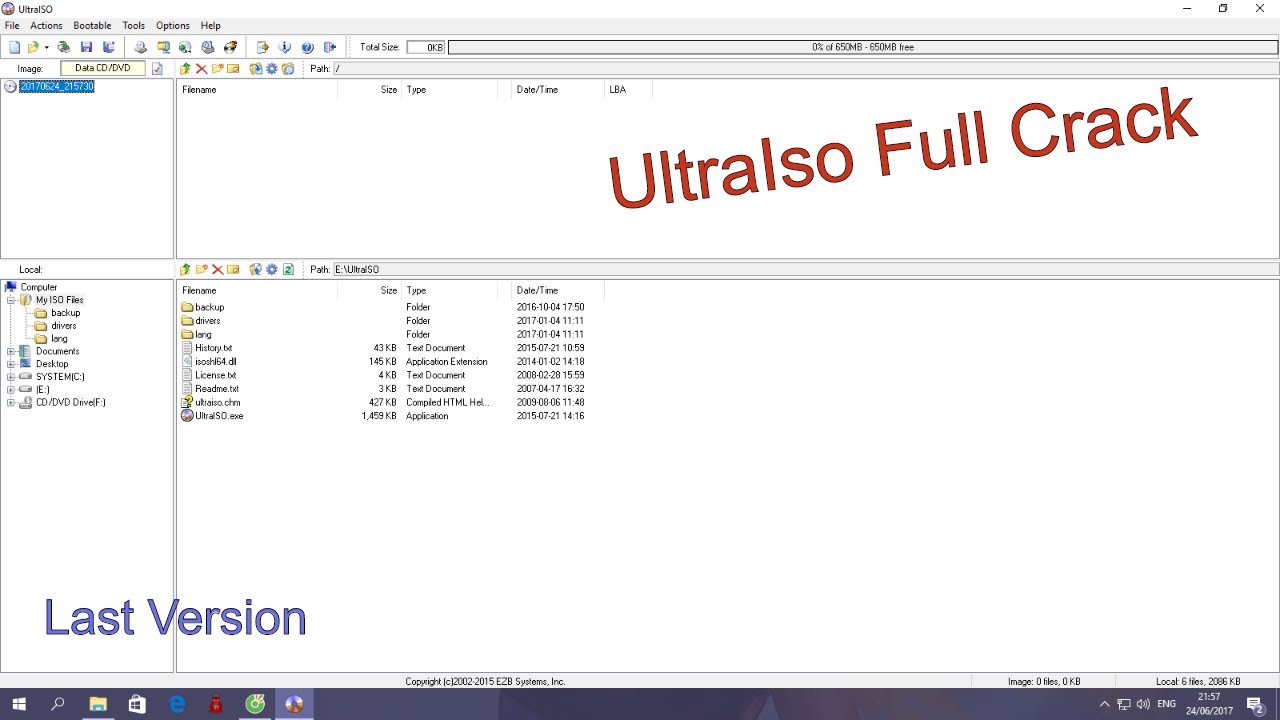
Task: Click the Local path field E:\UltraISO
Action: pos(805,270)
